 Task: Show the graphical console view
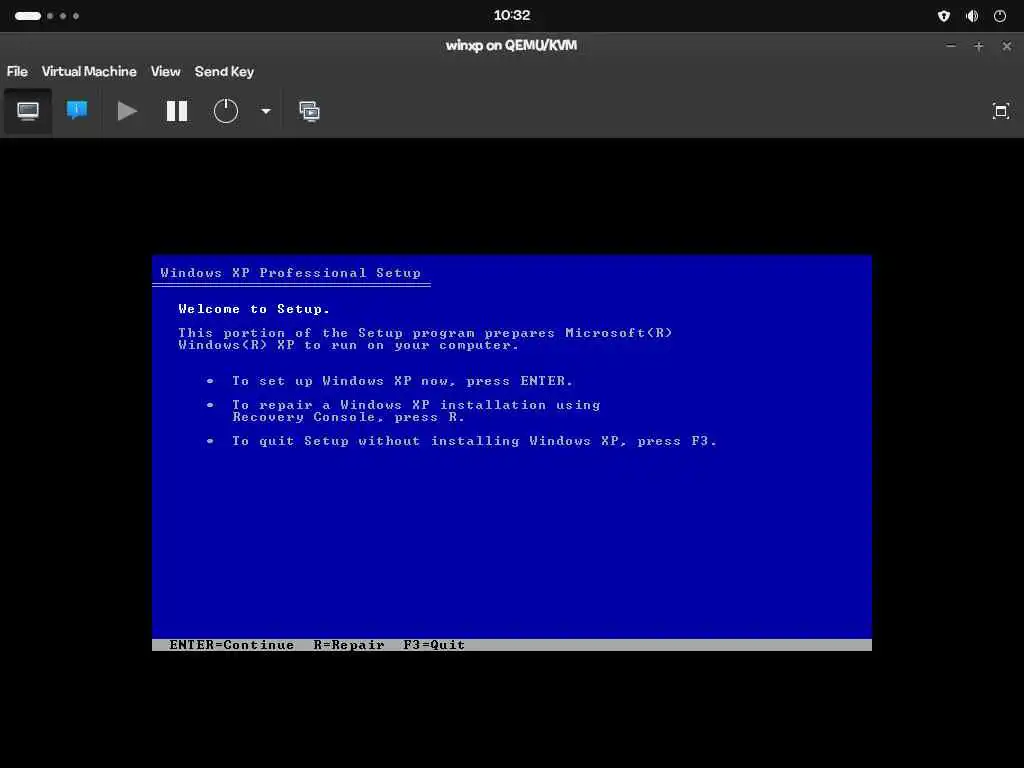coord(27,111)
